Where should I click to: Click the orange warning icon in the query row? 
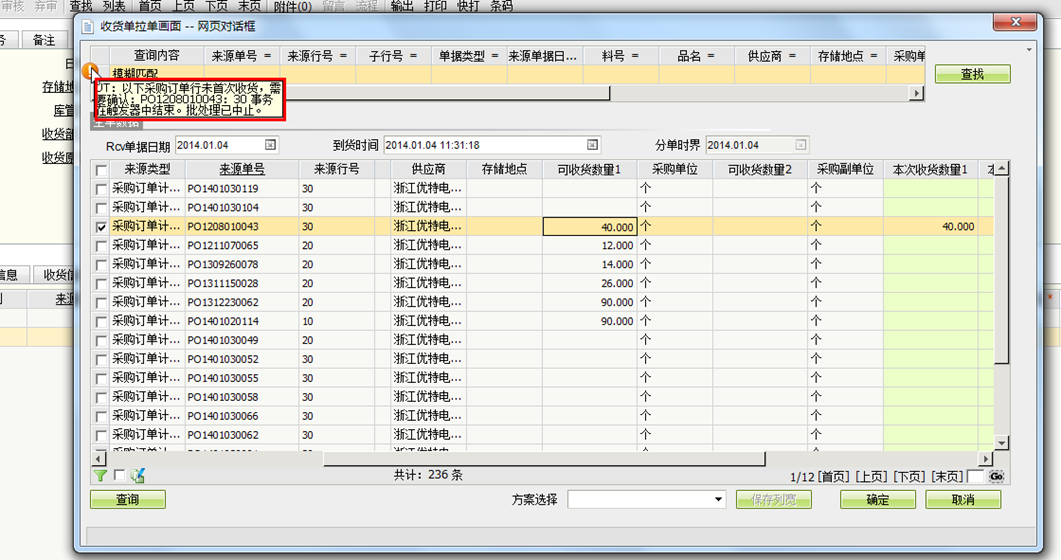click(91, 73)
